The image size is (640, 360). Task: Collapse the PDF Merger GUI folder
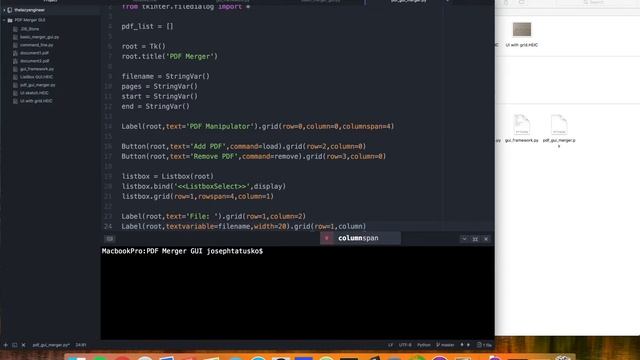pos(4,20)
